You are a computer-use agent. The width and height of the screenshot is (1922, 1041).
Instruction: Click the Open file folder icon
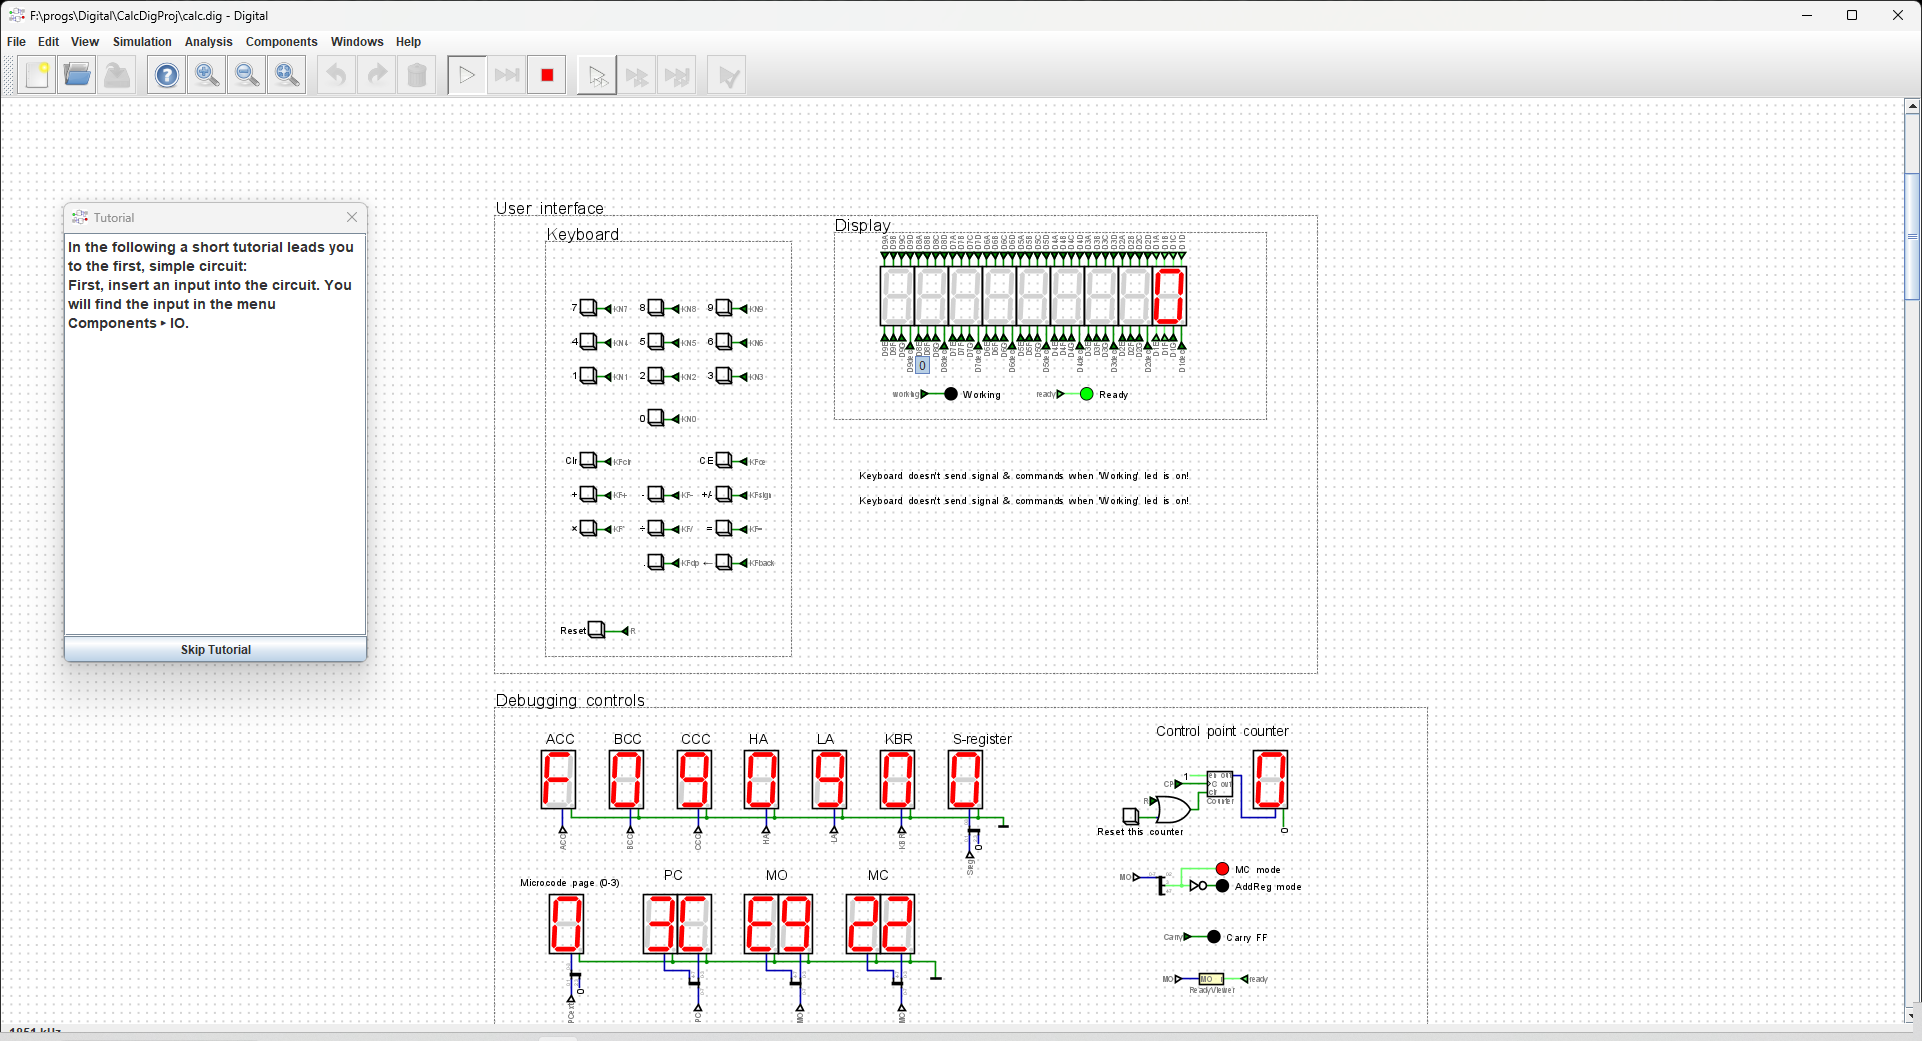[77, 75]
